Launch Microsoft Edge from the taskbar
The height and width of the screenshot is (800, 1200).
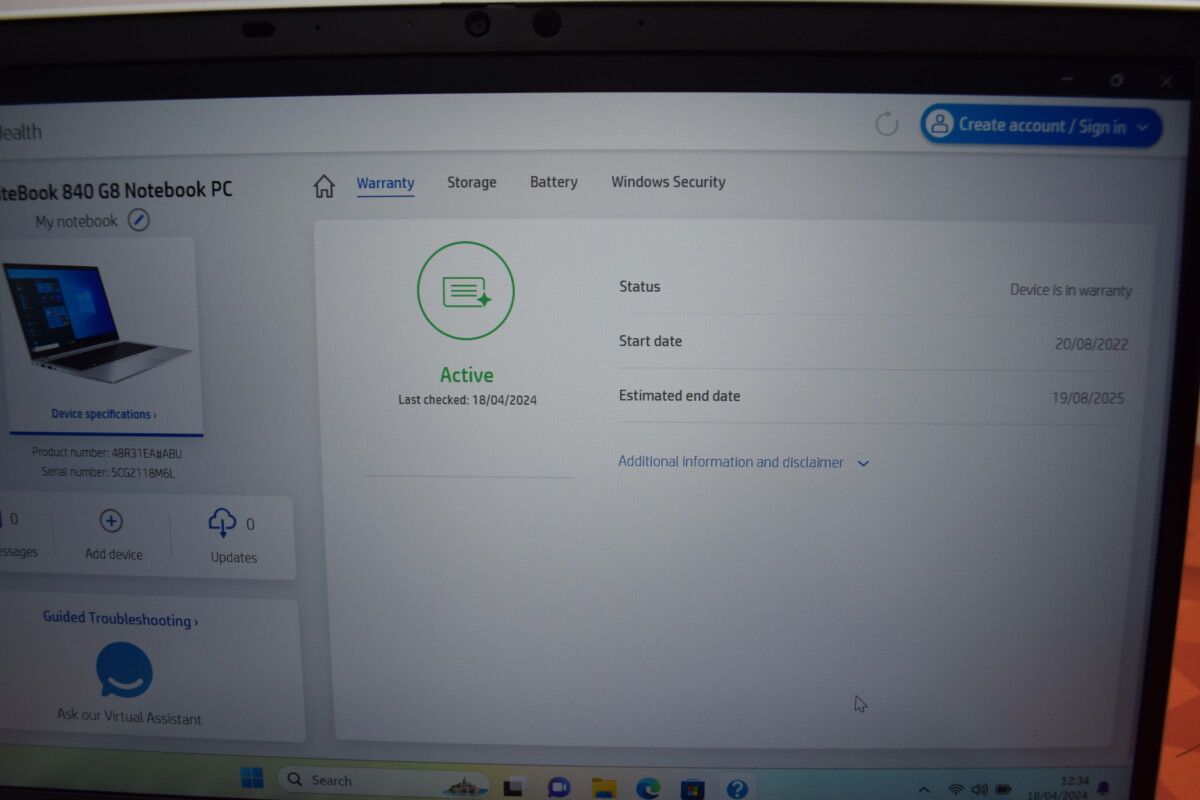pos(648,788)
